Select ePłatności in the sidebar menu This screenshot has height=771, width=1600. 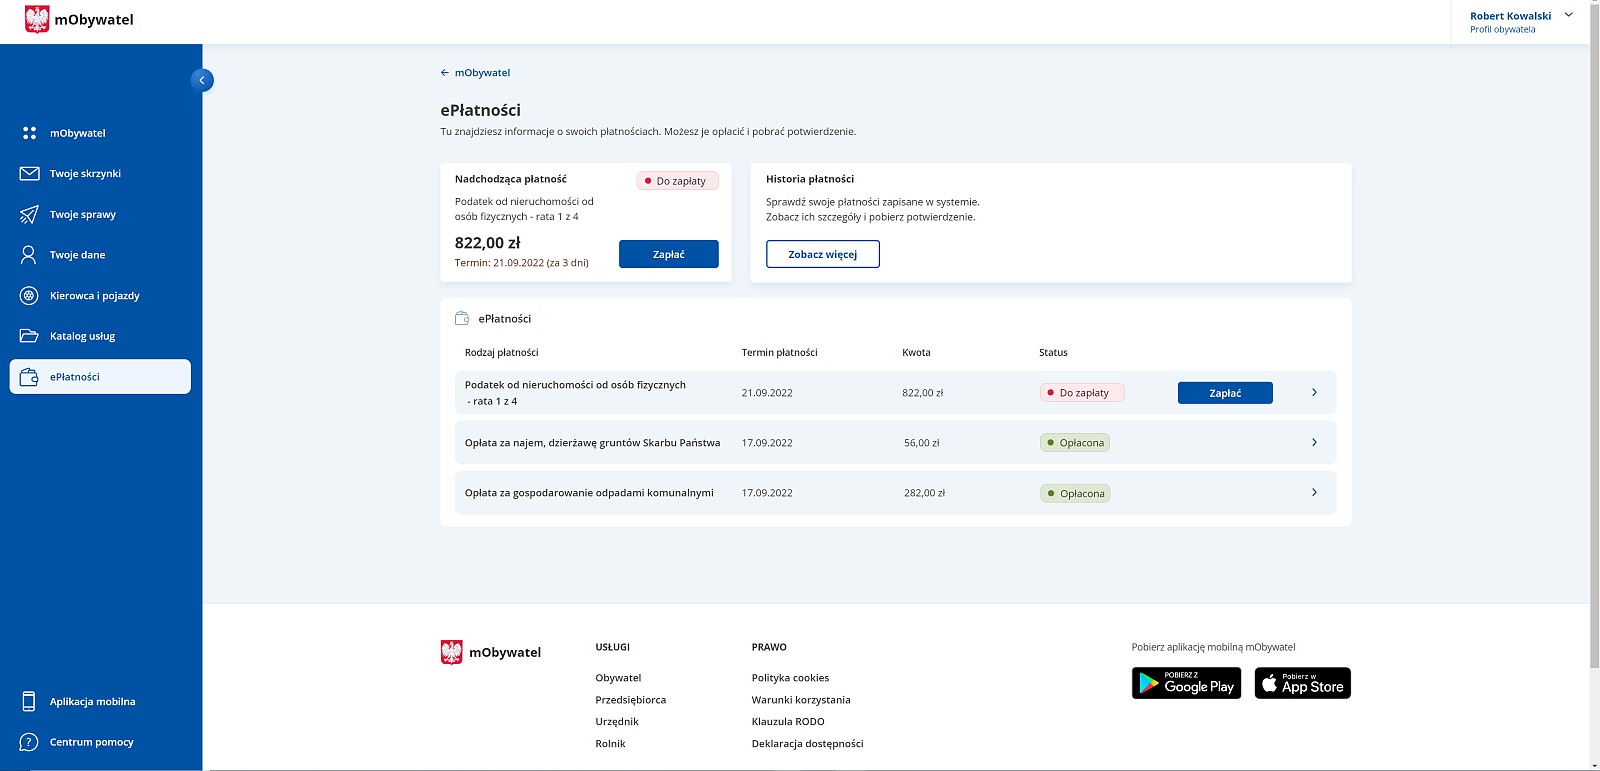[x=100, y=377]
